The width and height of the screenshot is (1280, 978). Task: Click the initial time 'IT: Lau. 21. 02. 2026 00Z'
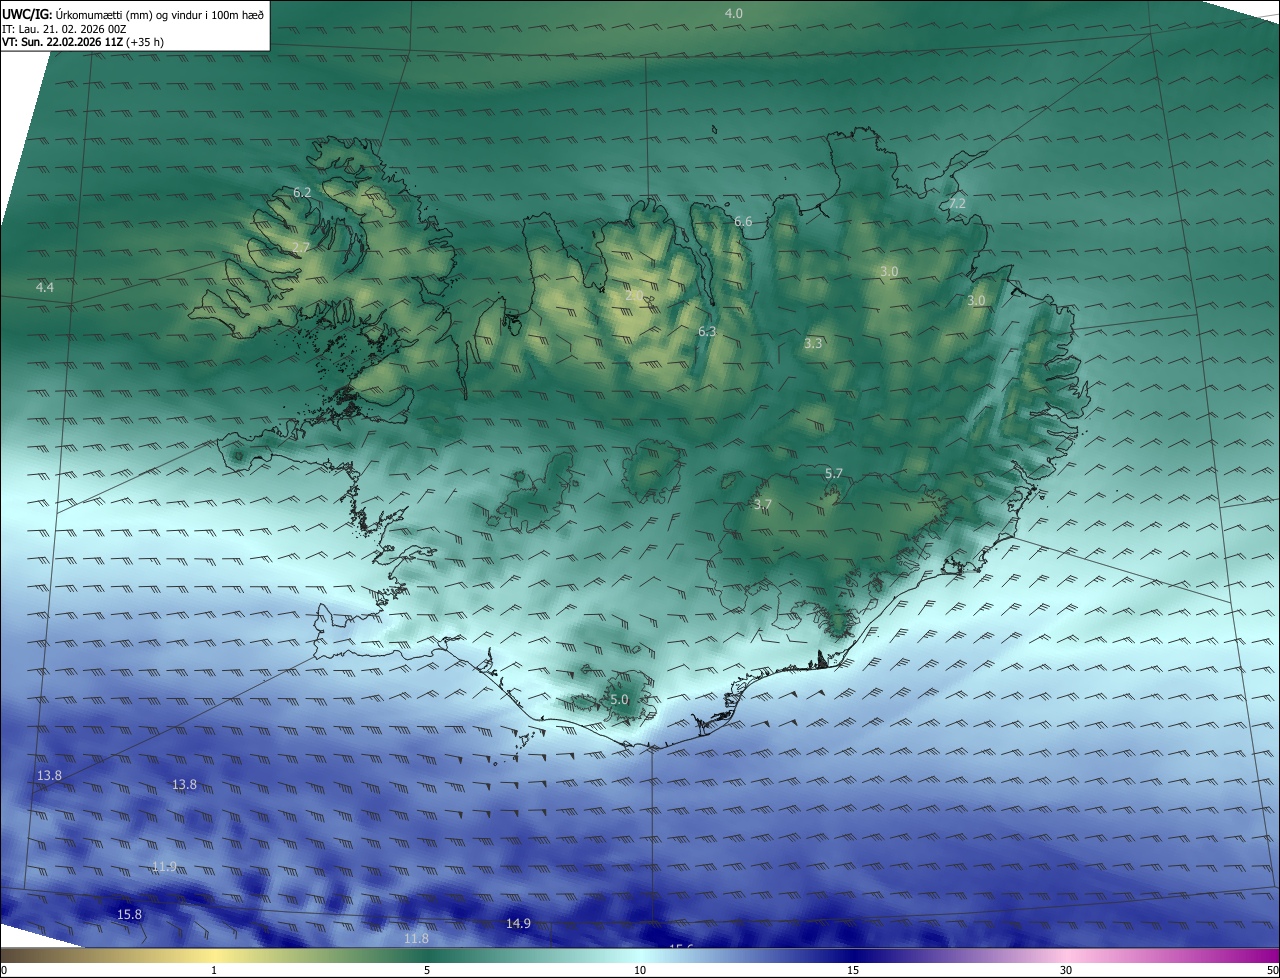click(x=64, y=29)
